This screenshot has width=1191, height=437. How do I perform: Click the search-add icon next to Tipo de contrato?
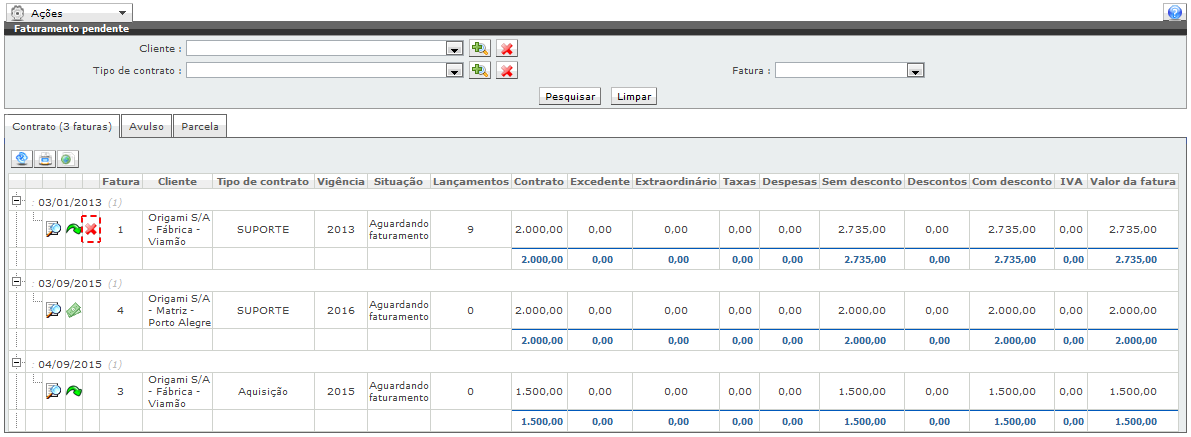[480, 71]
